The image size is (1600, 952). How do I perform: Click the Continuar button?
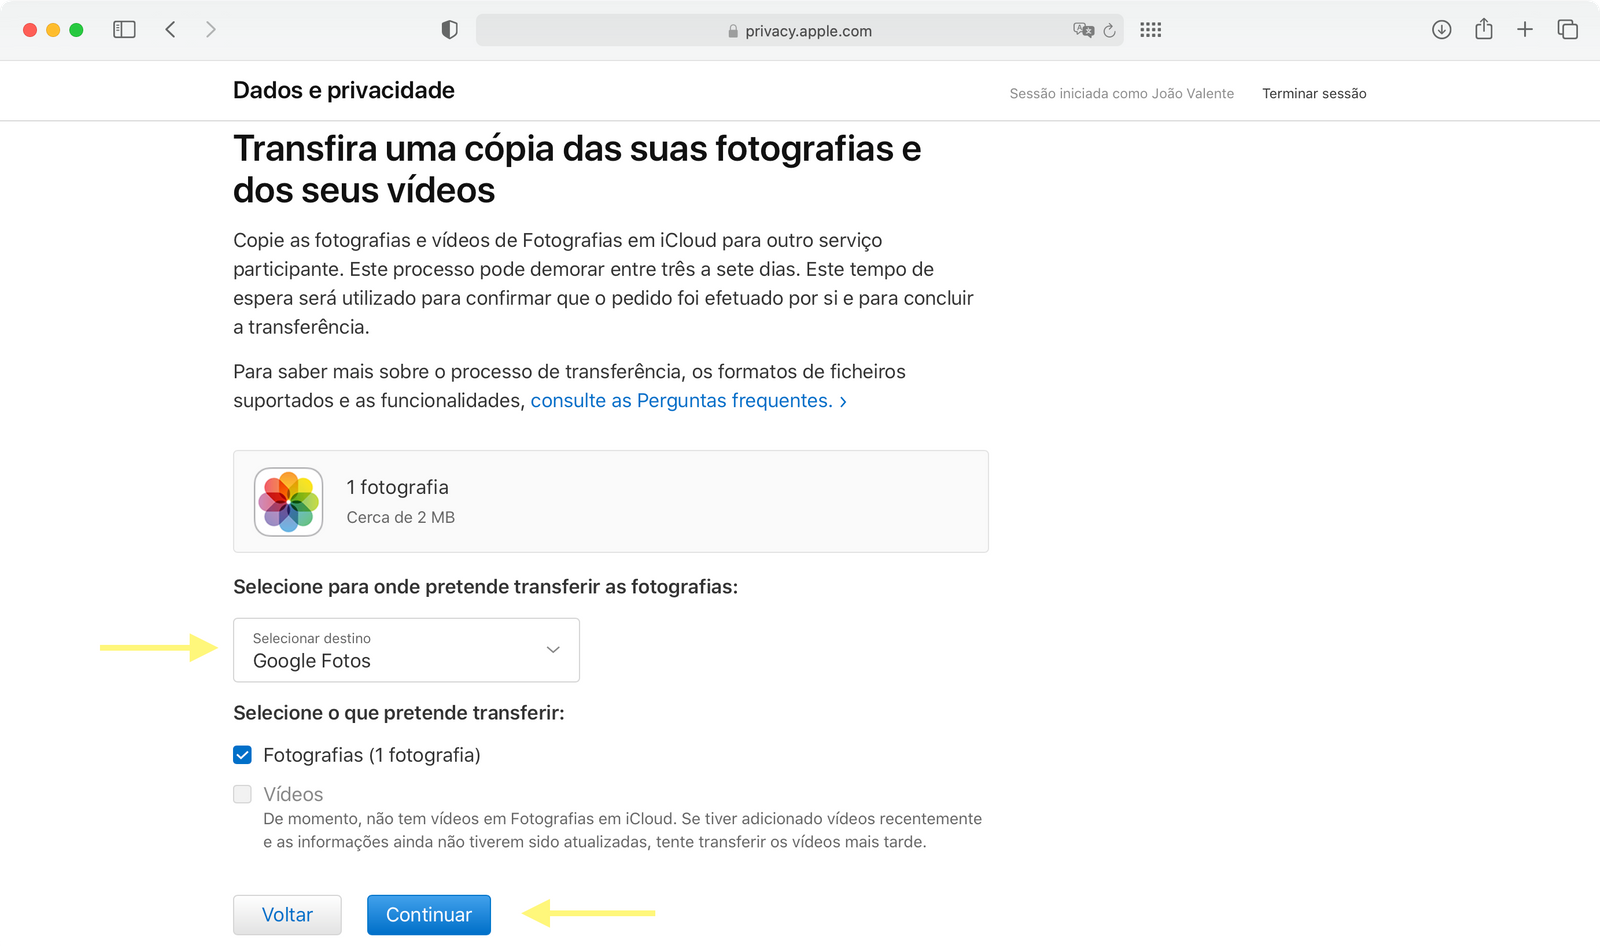[x=429, y=915]
